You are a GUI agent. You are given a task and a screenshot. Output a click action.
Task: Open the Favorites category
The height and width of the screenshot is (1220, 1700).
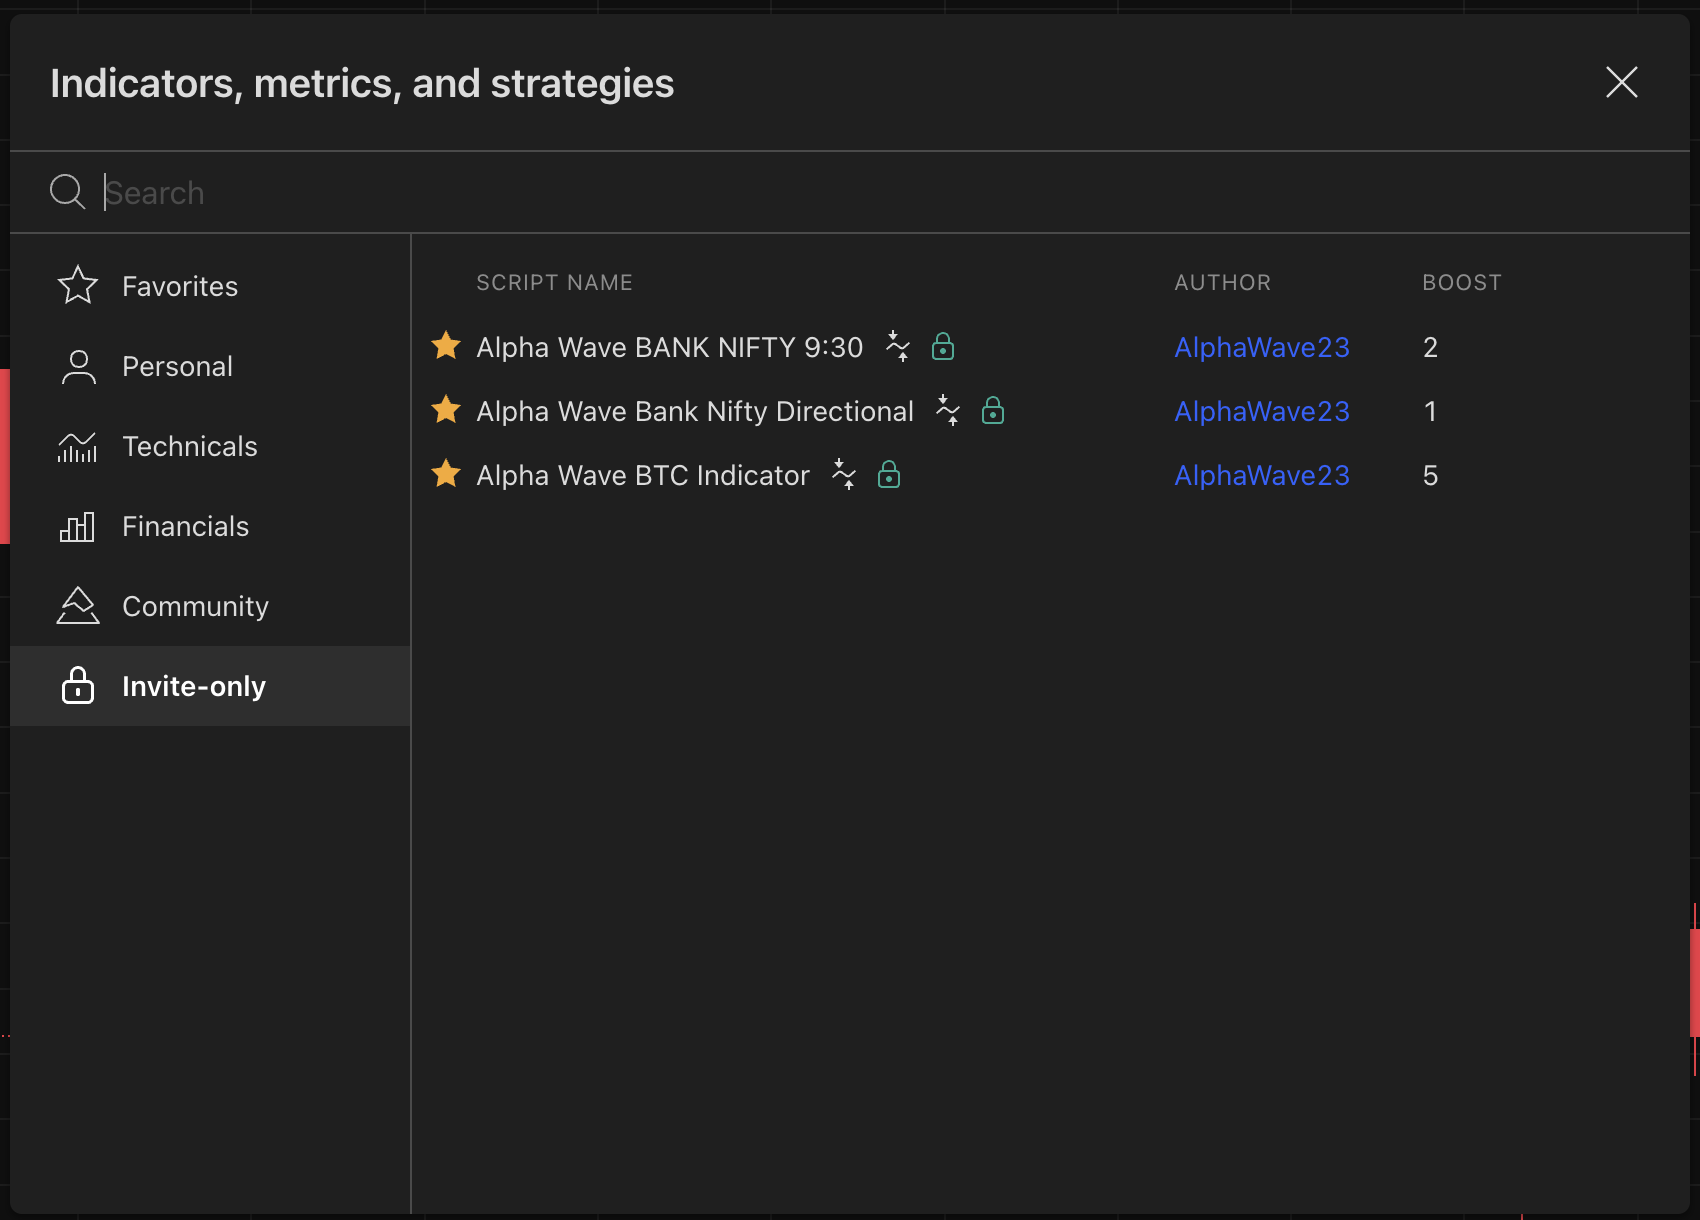click(x=180, y=286)
